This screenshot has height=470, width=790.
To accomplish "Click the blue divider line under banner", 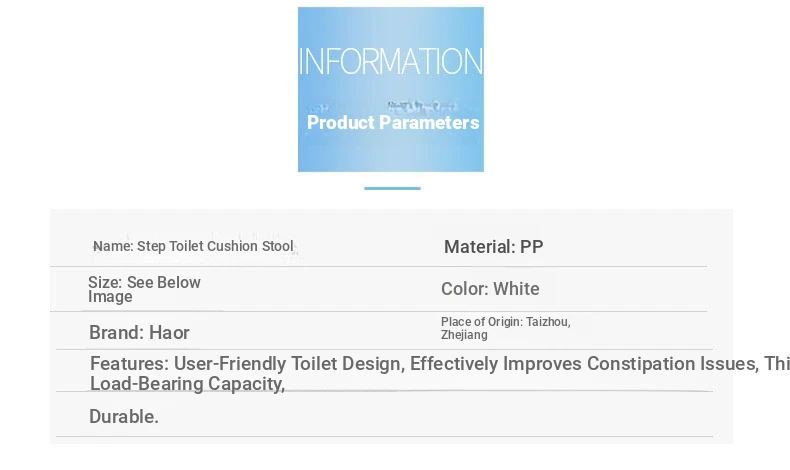I will click(392, 188).
